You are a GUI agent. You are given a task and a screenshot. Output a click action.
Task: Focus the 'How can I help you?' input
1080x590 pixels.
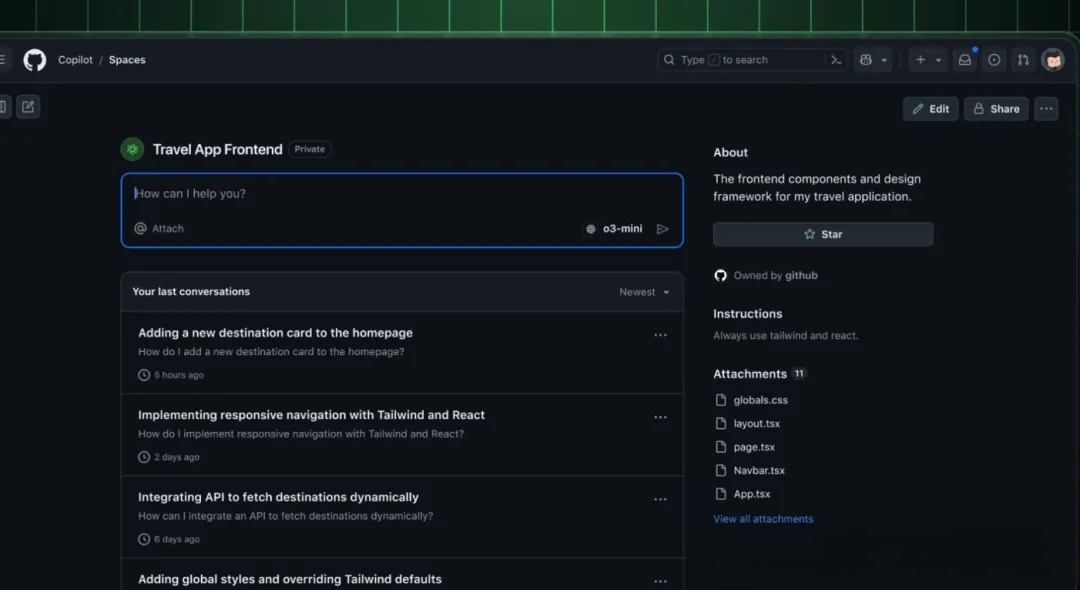click(402, 193)
